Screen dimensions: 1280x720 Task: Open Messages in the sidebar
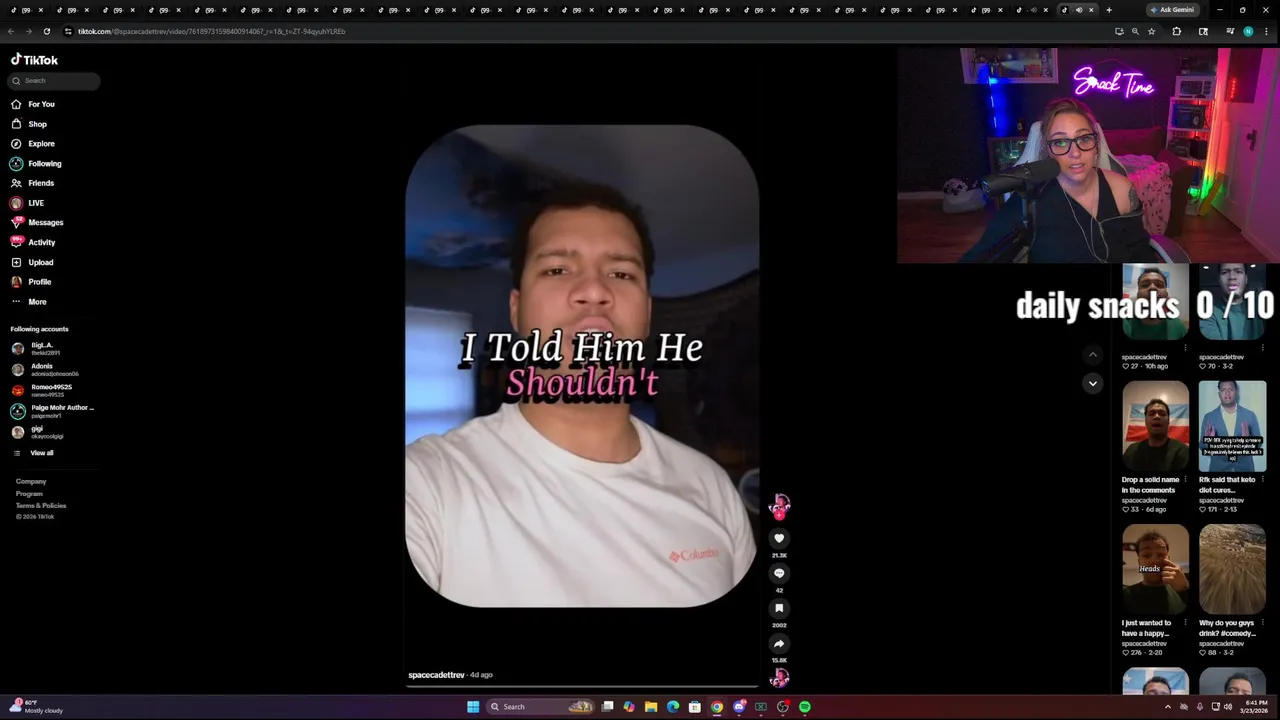37,223
